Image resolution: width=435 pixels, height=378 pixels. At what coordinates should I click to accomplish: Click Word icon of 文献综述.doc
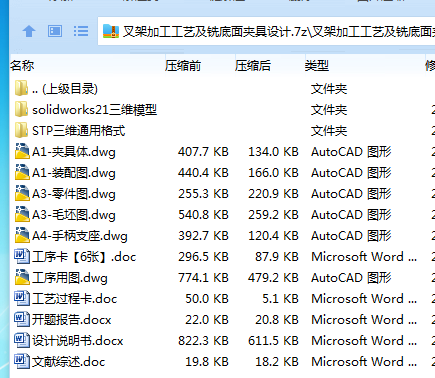point(22,361)
